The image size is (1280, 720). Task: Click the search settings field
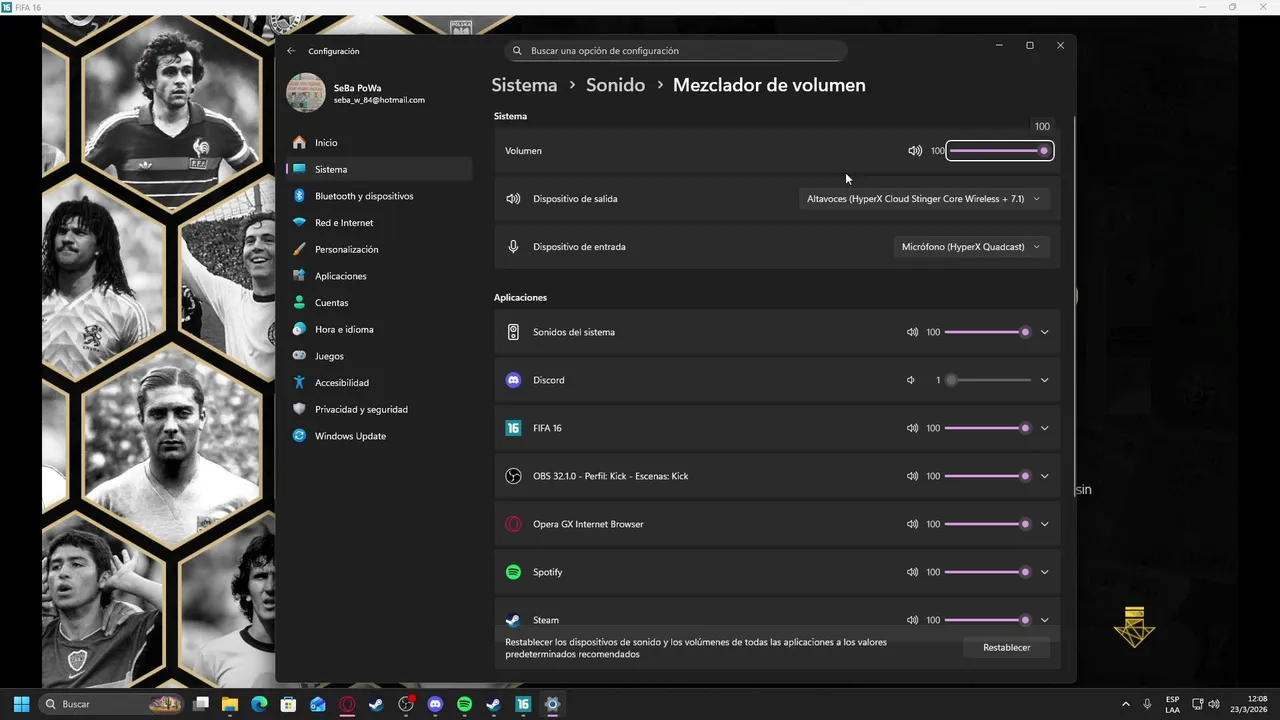coord(676,51)
